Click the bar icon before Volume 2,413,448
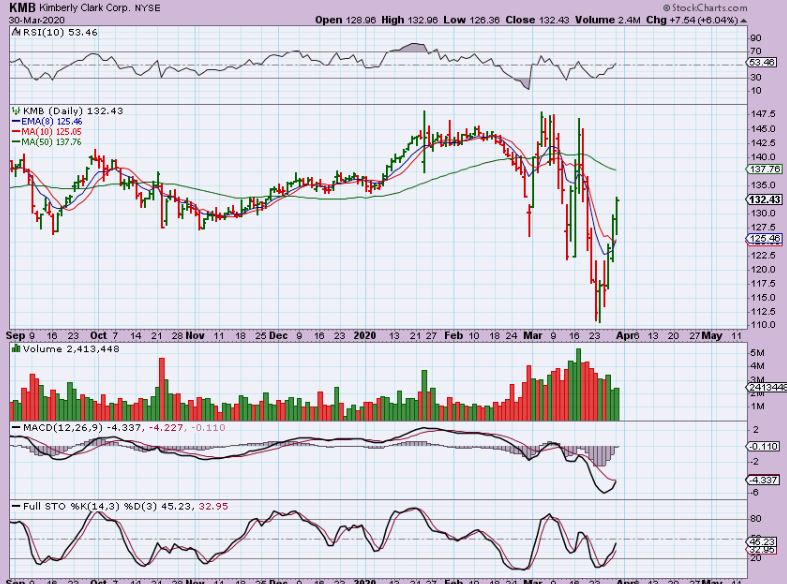787x584 pixels. 17,349
